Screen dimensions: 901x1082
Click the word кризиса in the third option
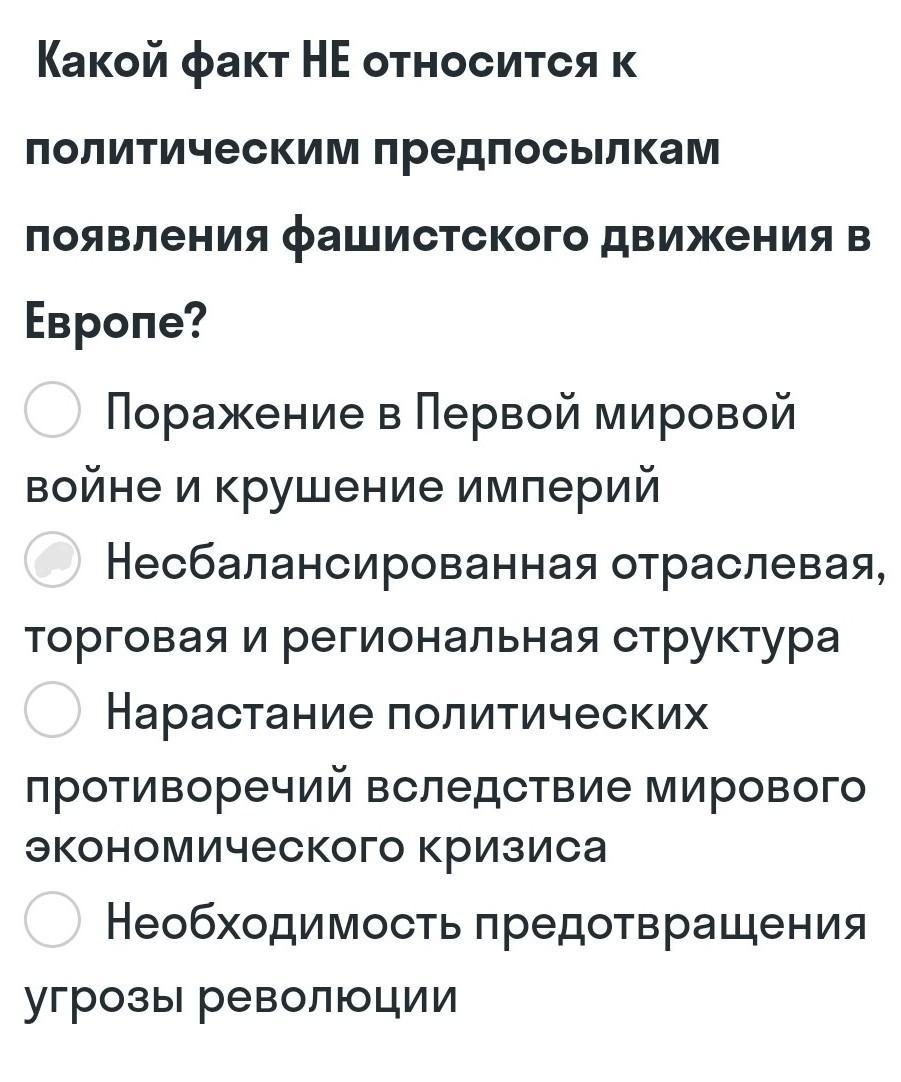[x=514, y=847]
